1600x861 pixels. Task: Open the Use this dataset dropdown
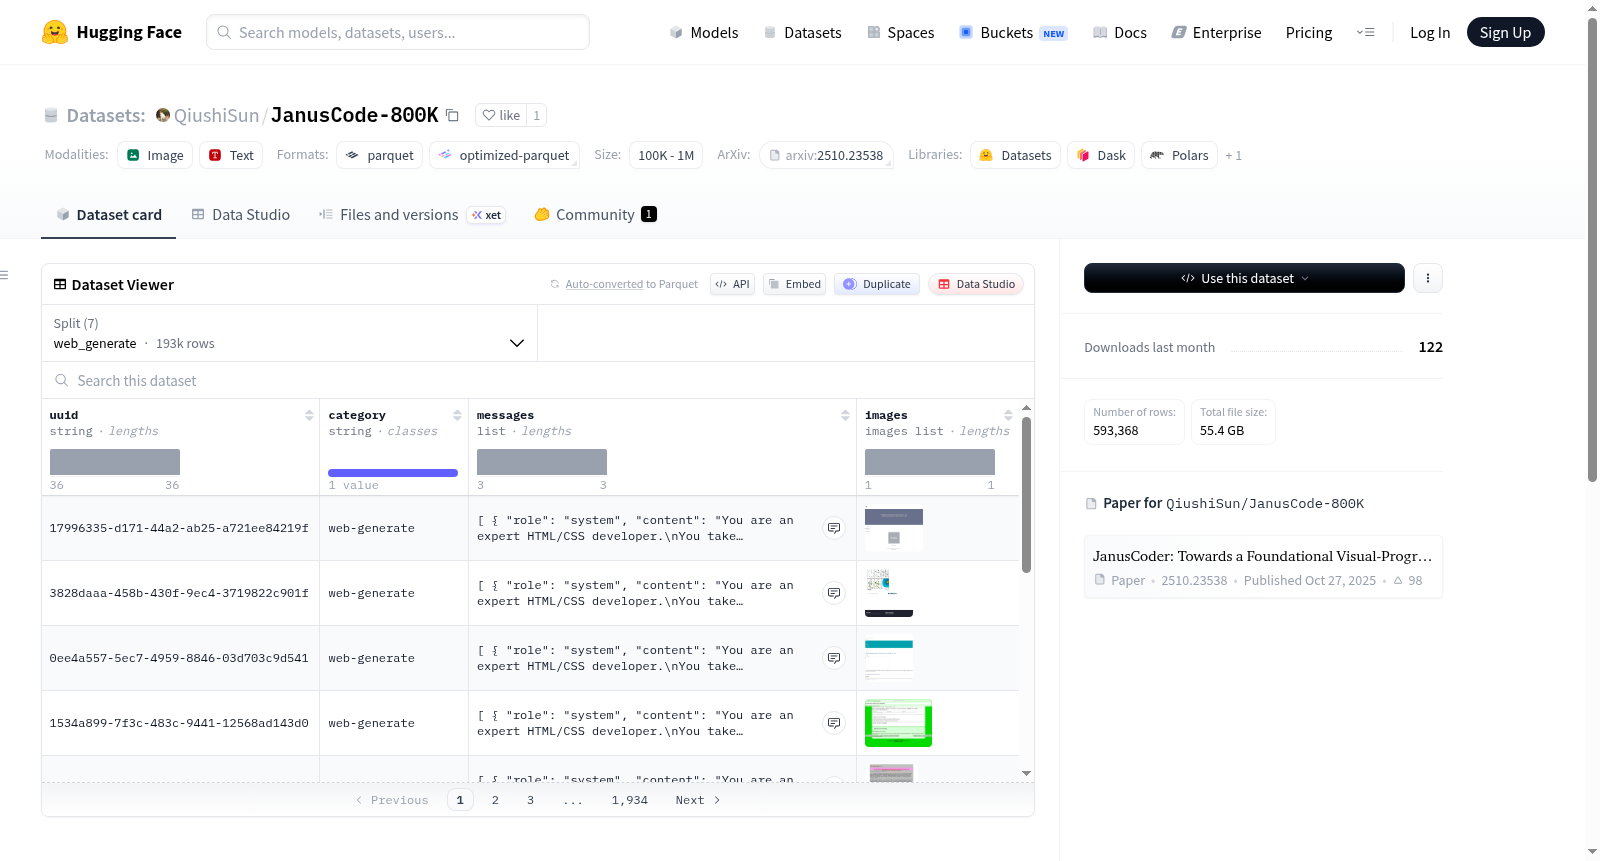(1244, 278)
